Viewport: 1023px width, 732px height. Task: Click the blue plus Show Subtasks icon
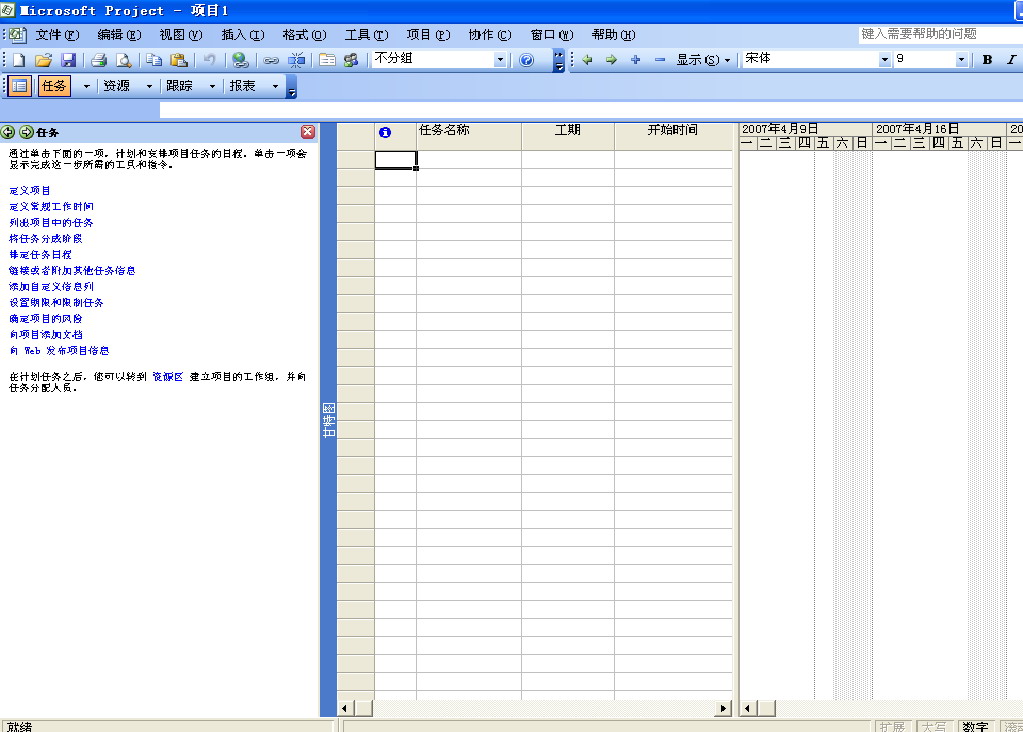[635, 60]
